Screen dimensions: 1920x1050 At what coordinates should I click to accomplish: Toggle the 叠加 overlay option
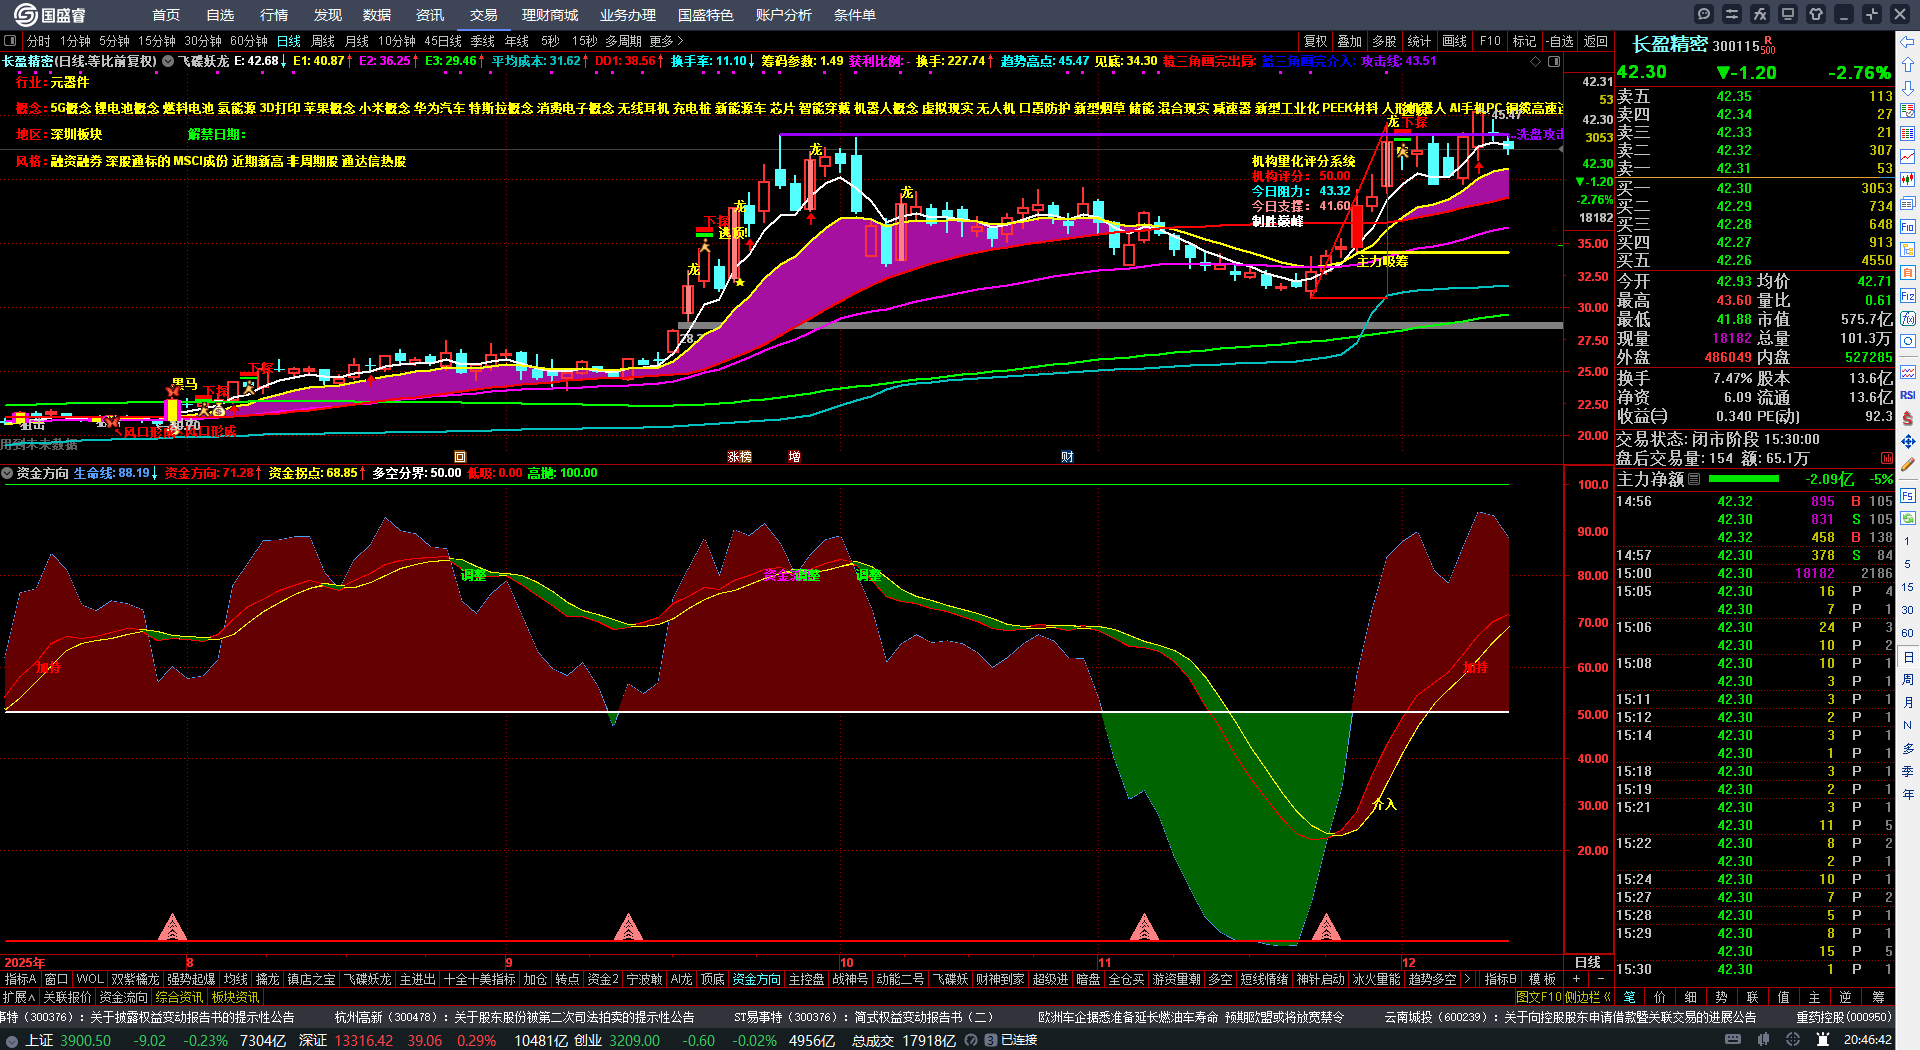[1350, 41]
